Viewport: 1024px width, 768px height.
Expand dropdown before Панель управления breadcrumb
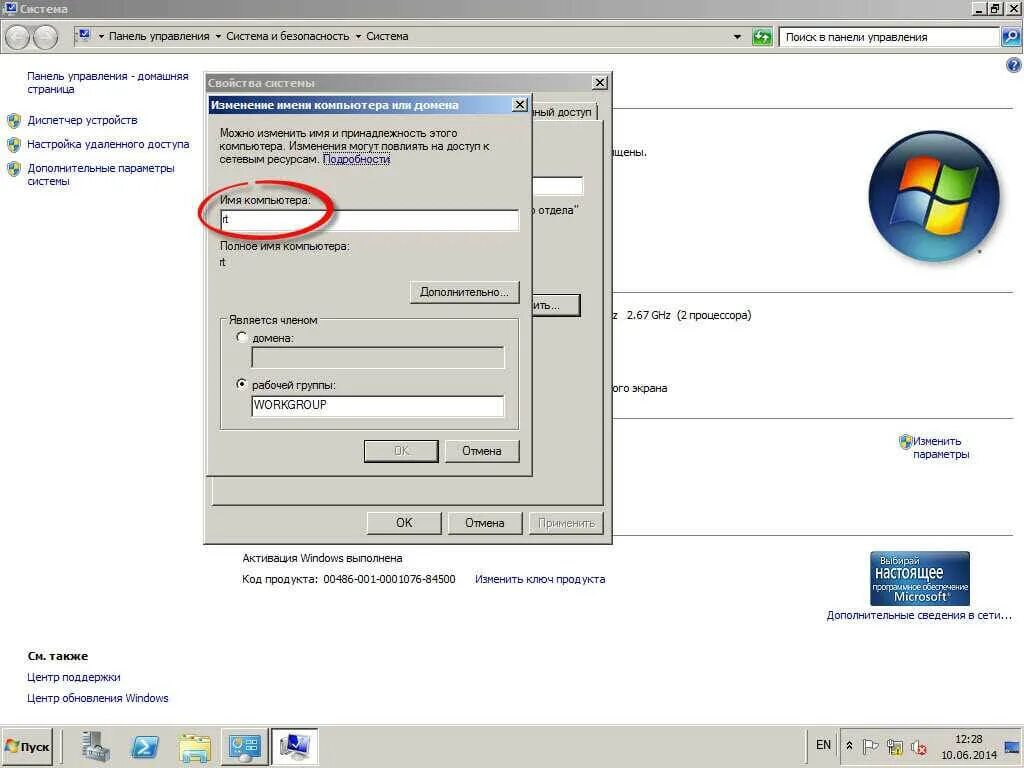[x=101, y=37]
